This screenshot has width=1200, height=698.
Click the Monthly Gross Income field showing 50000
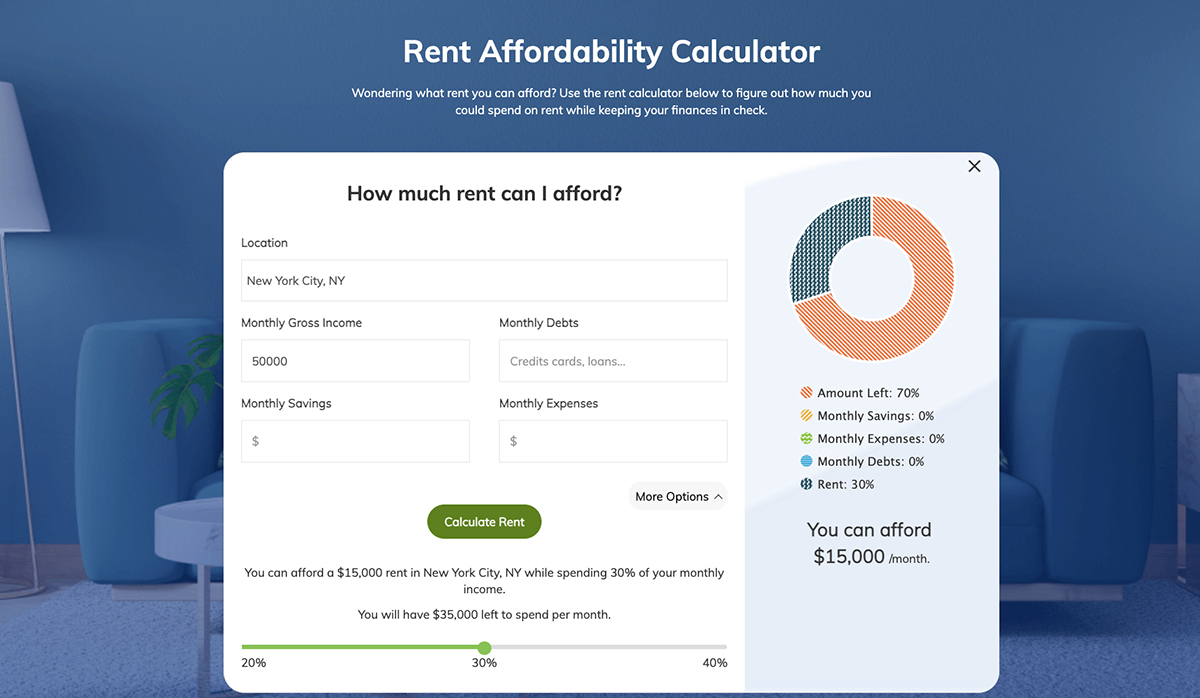355,361
